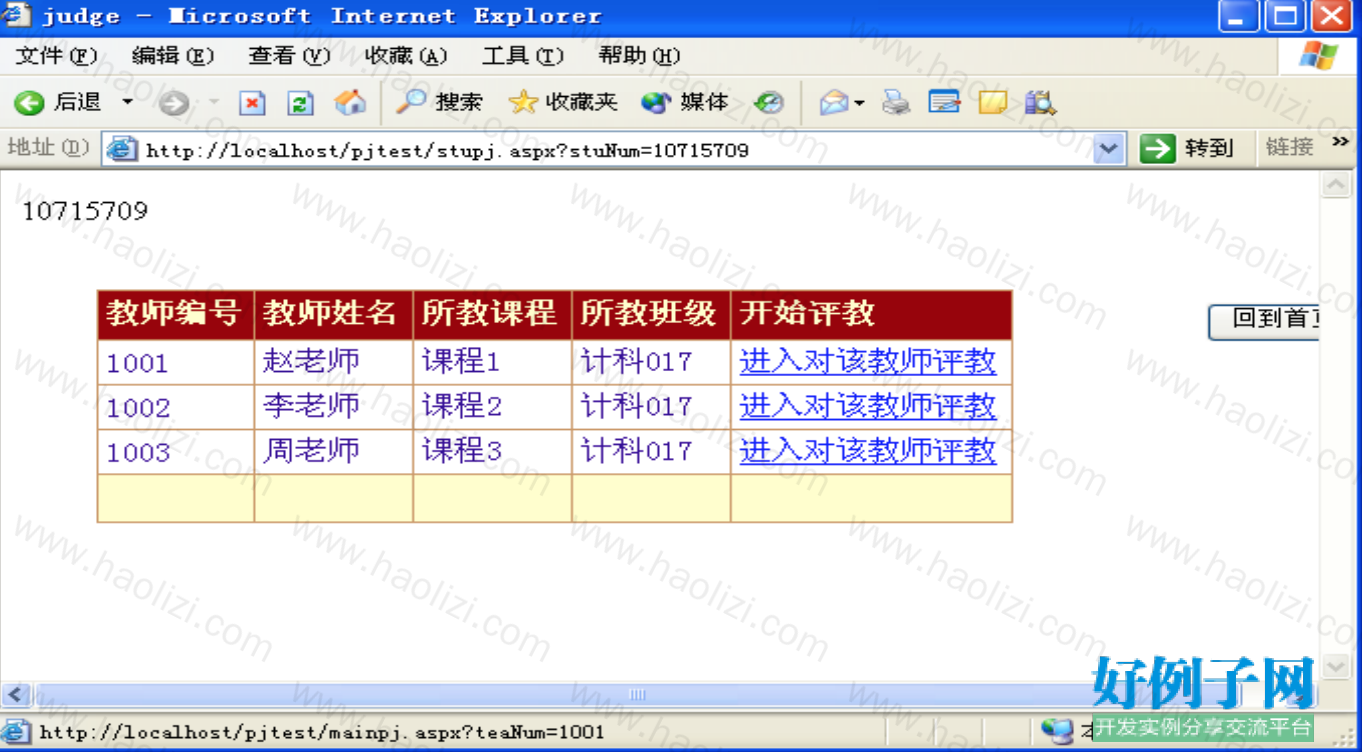The image size is (1362, 752).
Task: Click the Forward arrow icon
Action: click(174, 102)
